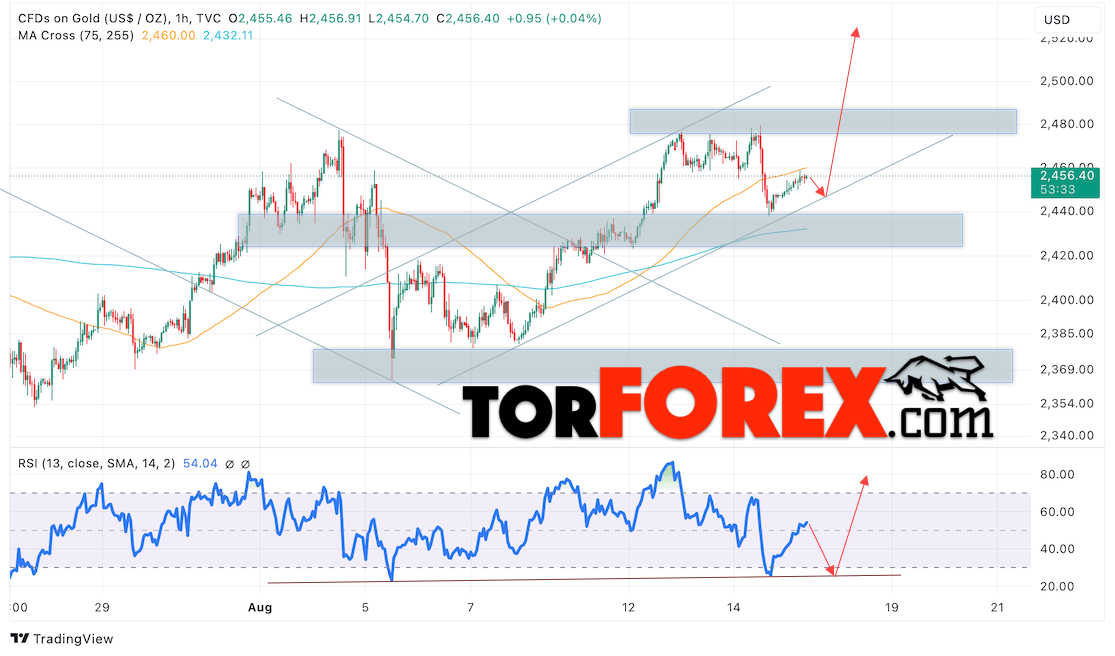1115x656 pixels.
Task: Click the 2,385.00 price axis label
Action: tap(1066, 333)
